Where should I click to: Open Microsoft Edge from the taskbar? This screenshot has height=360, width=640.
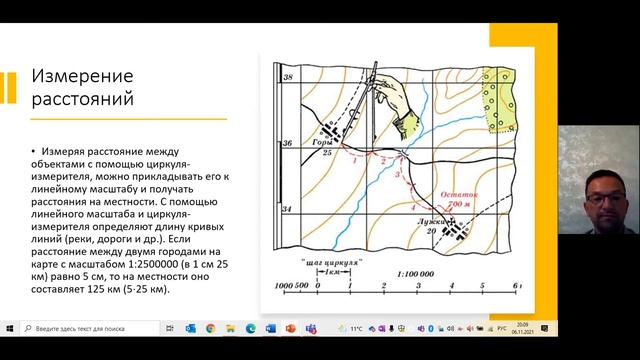point(250,328)
